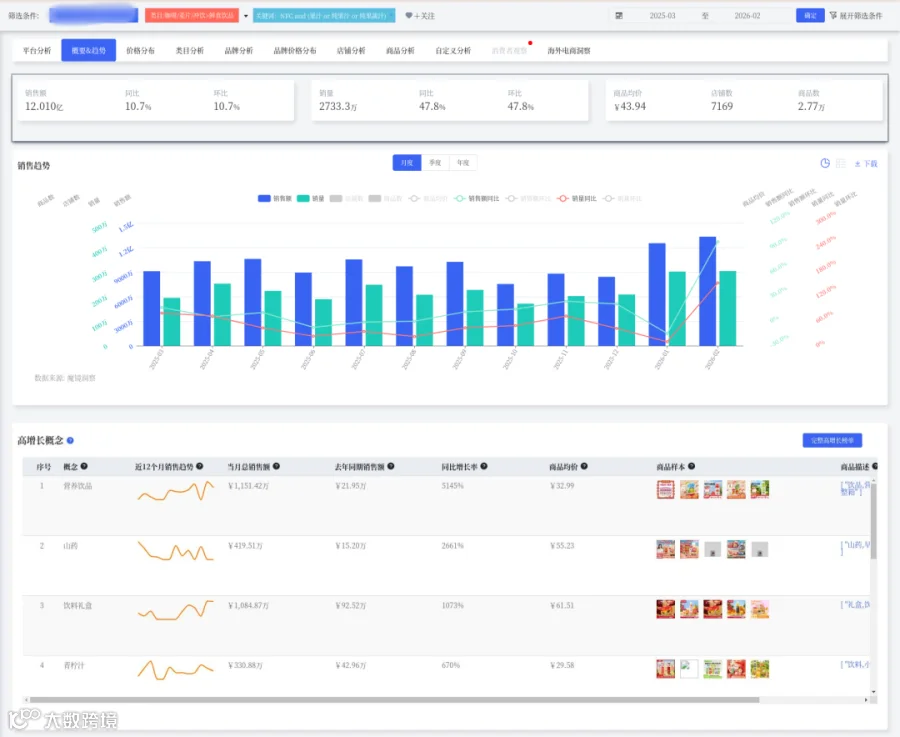Screen dimensions: 900x737
Task: Toggle the teal 销量 legend series
Action: coord(311,199)
